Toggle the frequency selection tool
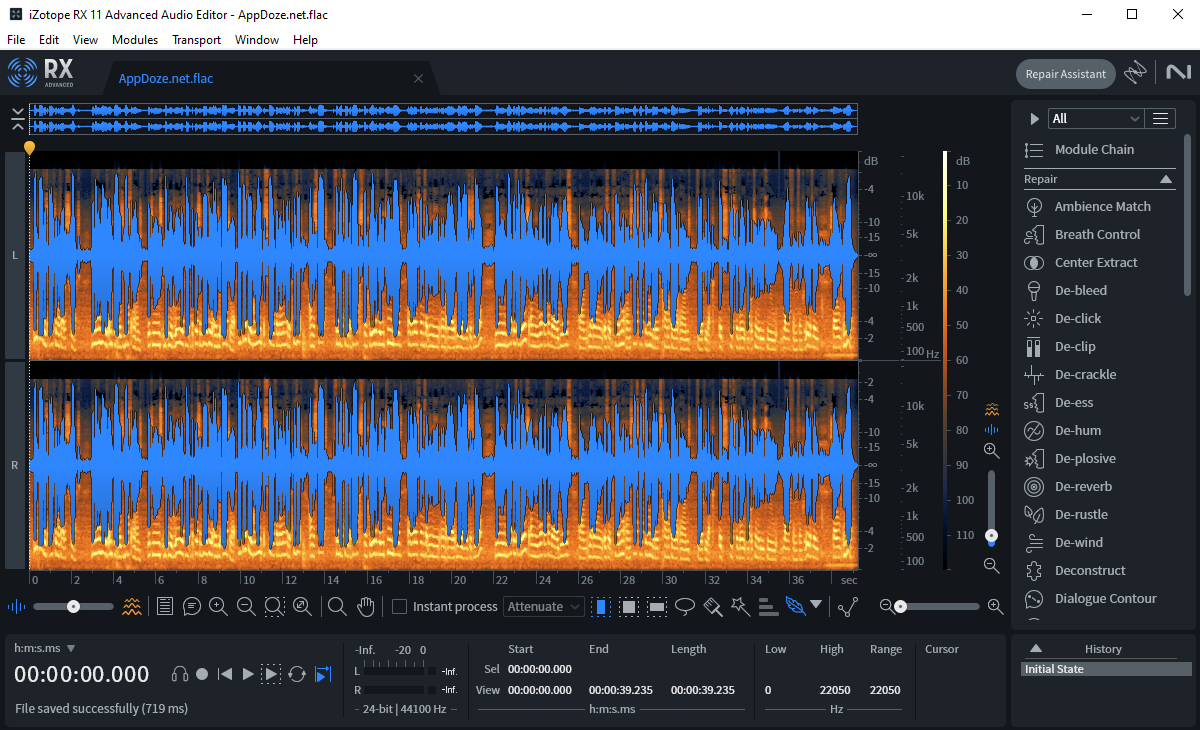Screen dimensions: 1200x730 click(657, 606)
